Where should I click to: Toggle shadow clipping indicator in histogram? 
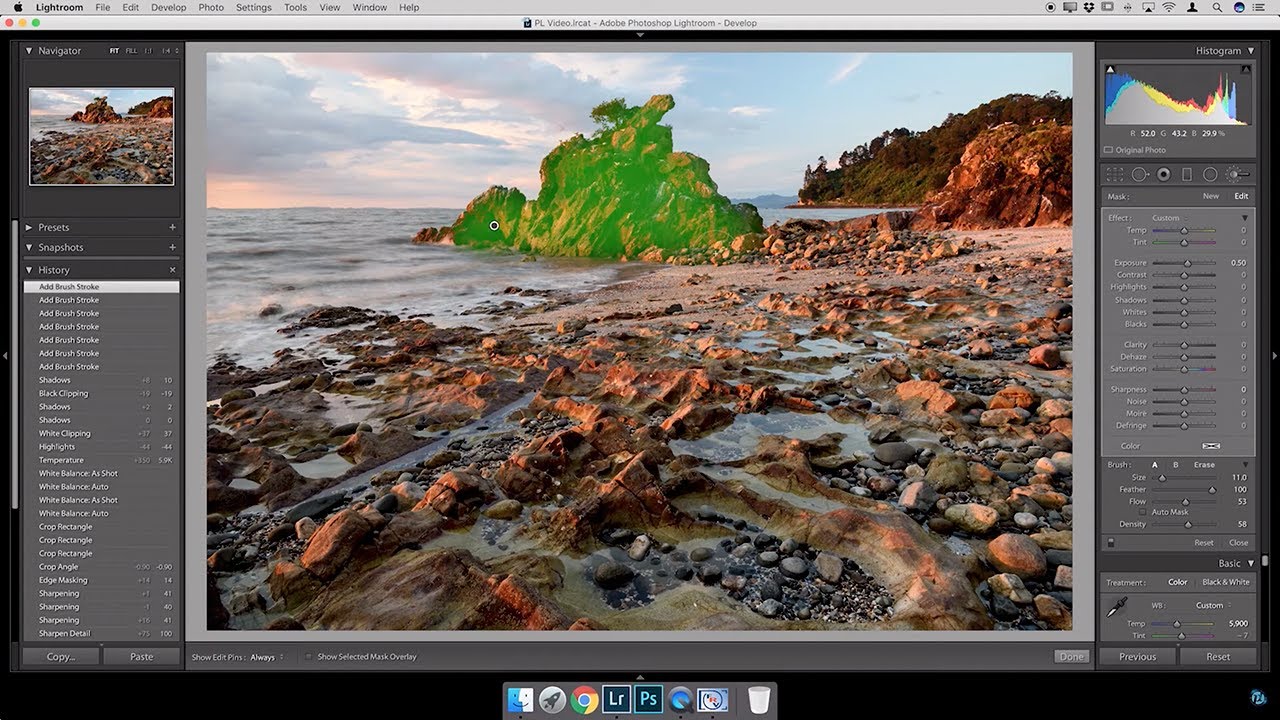click(1110, 69)
